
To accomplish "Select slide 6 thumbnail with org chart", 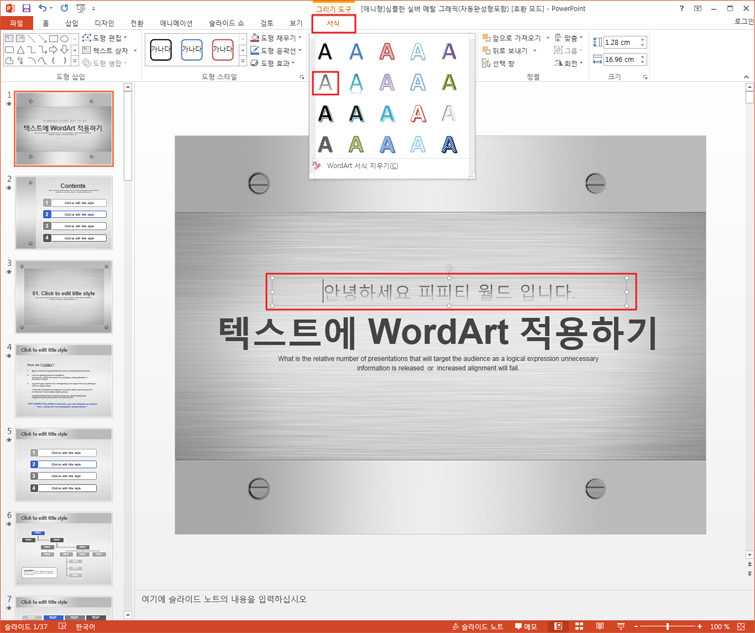I will [x=64, y=549].
